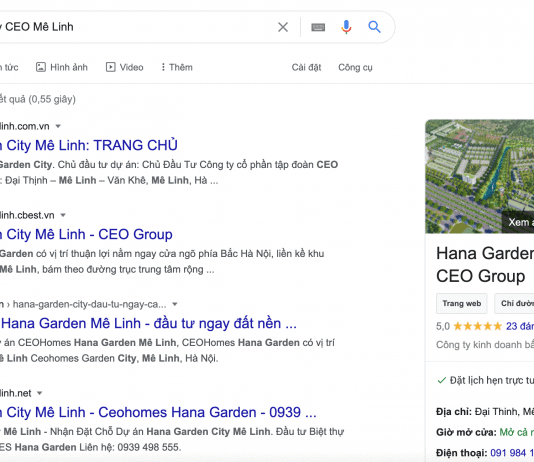This screenshot has width=534, height=462.
Task: Open the City Mê Linh: TRANG CHỦ result
Action: pyautogui.click(x=89, y=145)
